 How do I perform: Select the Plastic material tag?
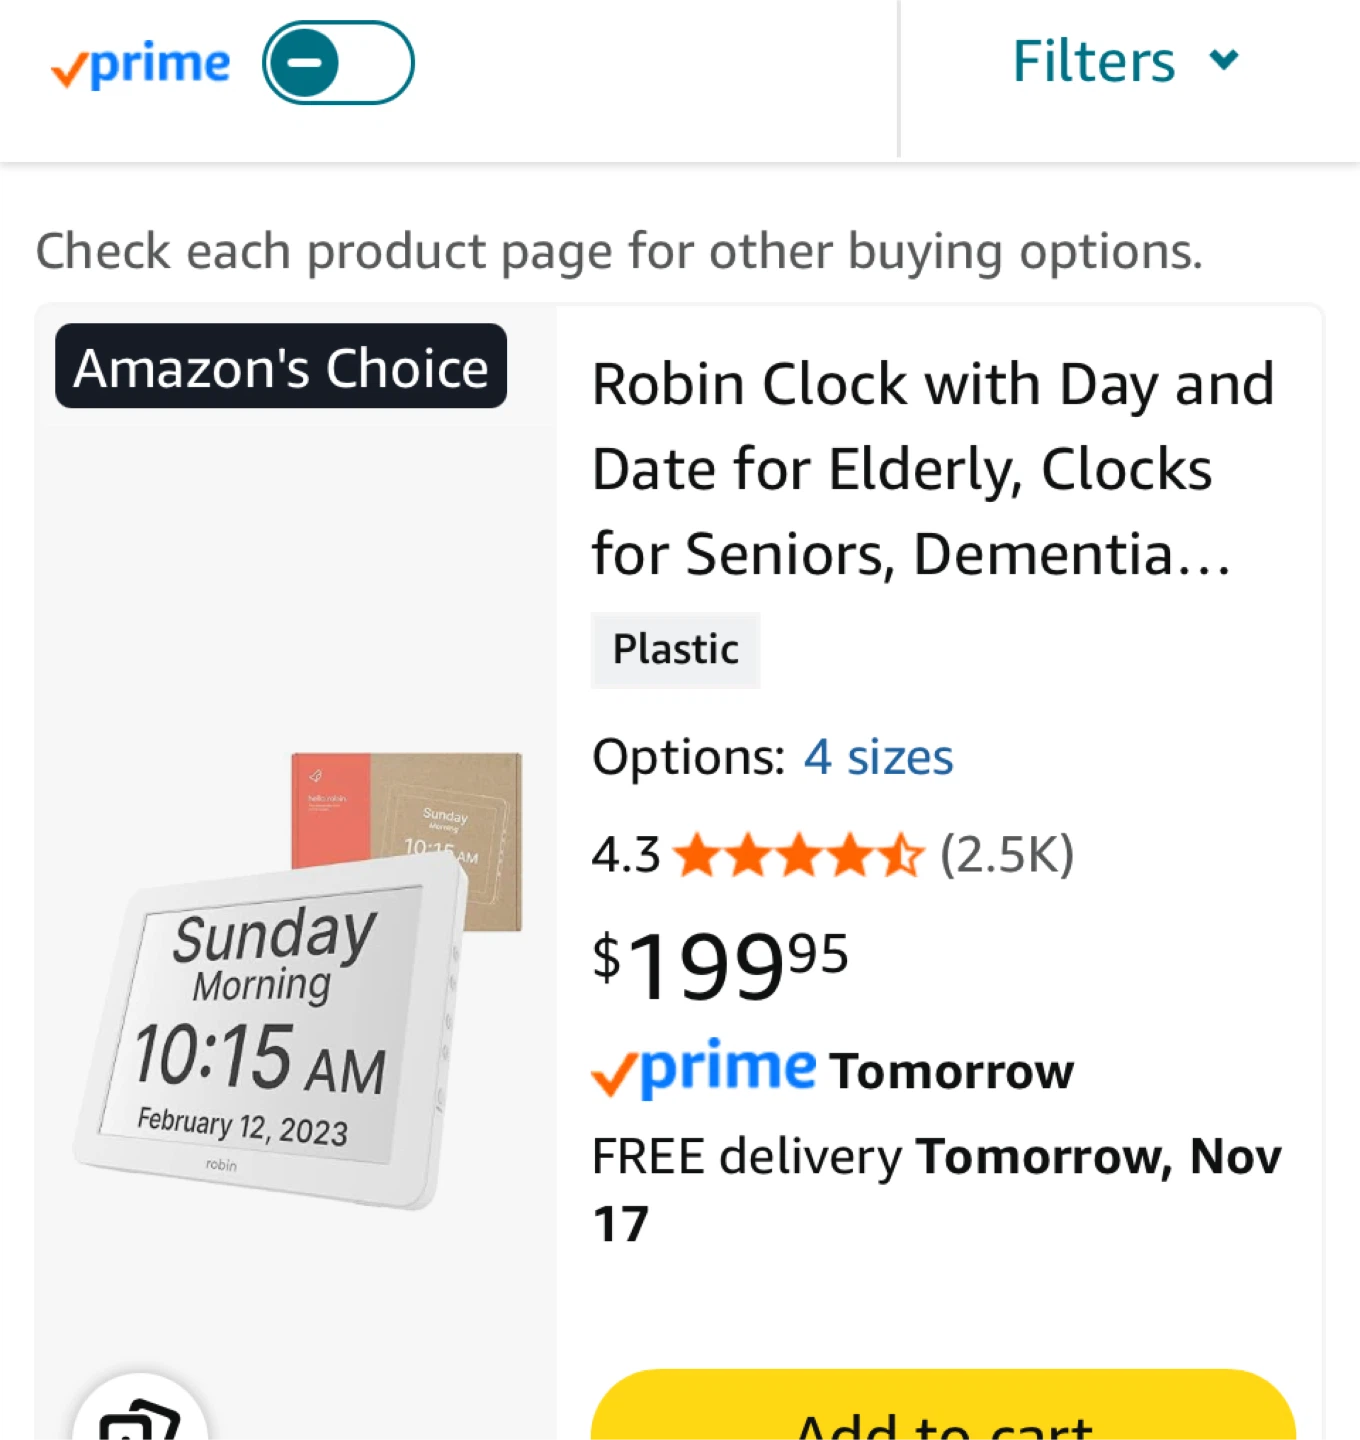[x=676, y=650]
